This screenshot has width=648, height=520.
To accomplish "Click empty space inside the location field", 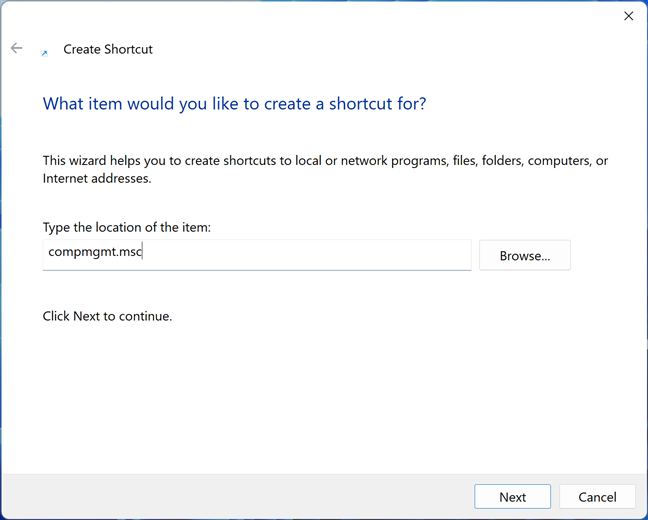I will [x=306, y=255].
